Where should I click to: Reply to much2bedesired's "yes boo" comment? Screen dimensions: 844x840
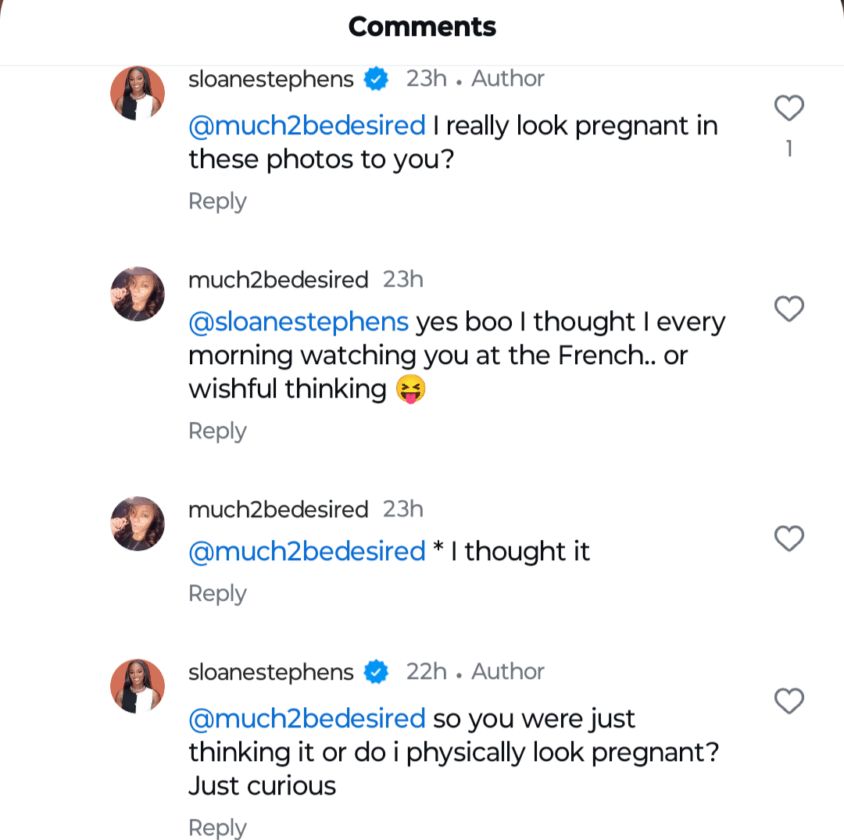(x=217, y=431)
